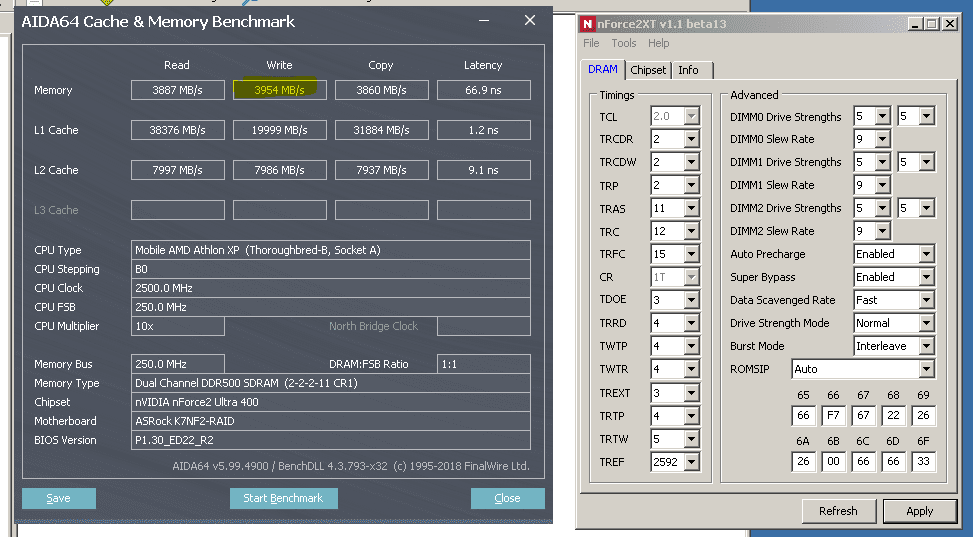This screenshot has height=537, width=973.
Task: Expand the TRC timing dropdown
Action: [x=691, y=231]
